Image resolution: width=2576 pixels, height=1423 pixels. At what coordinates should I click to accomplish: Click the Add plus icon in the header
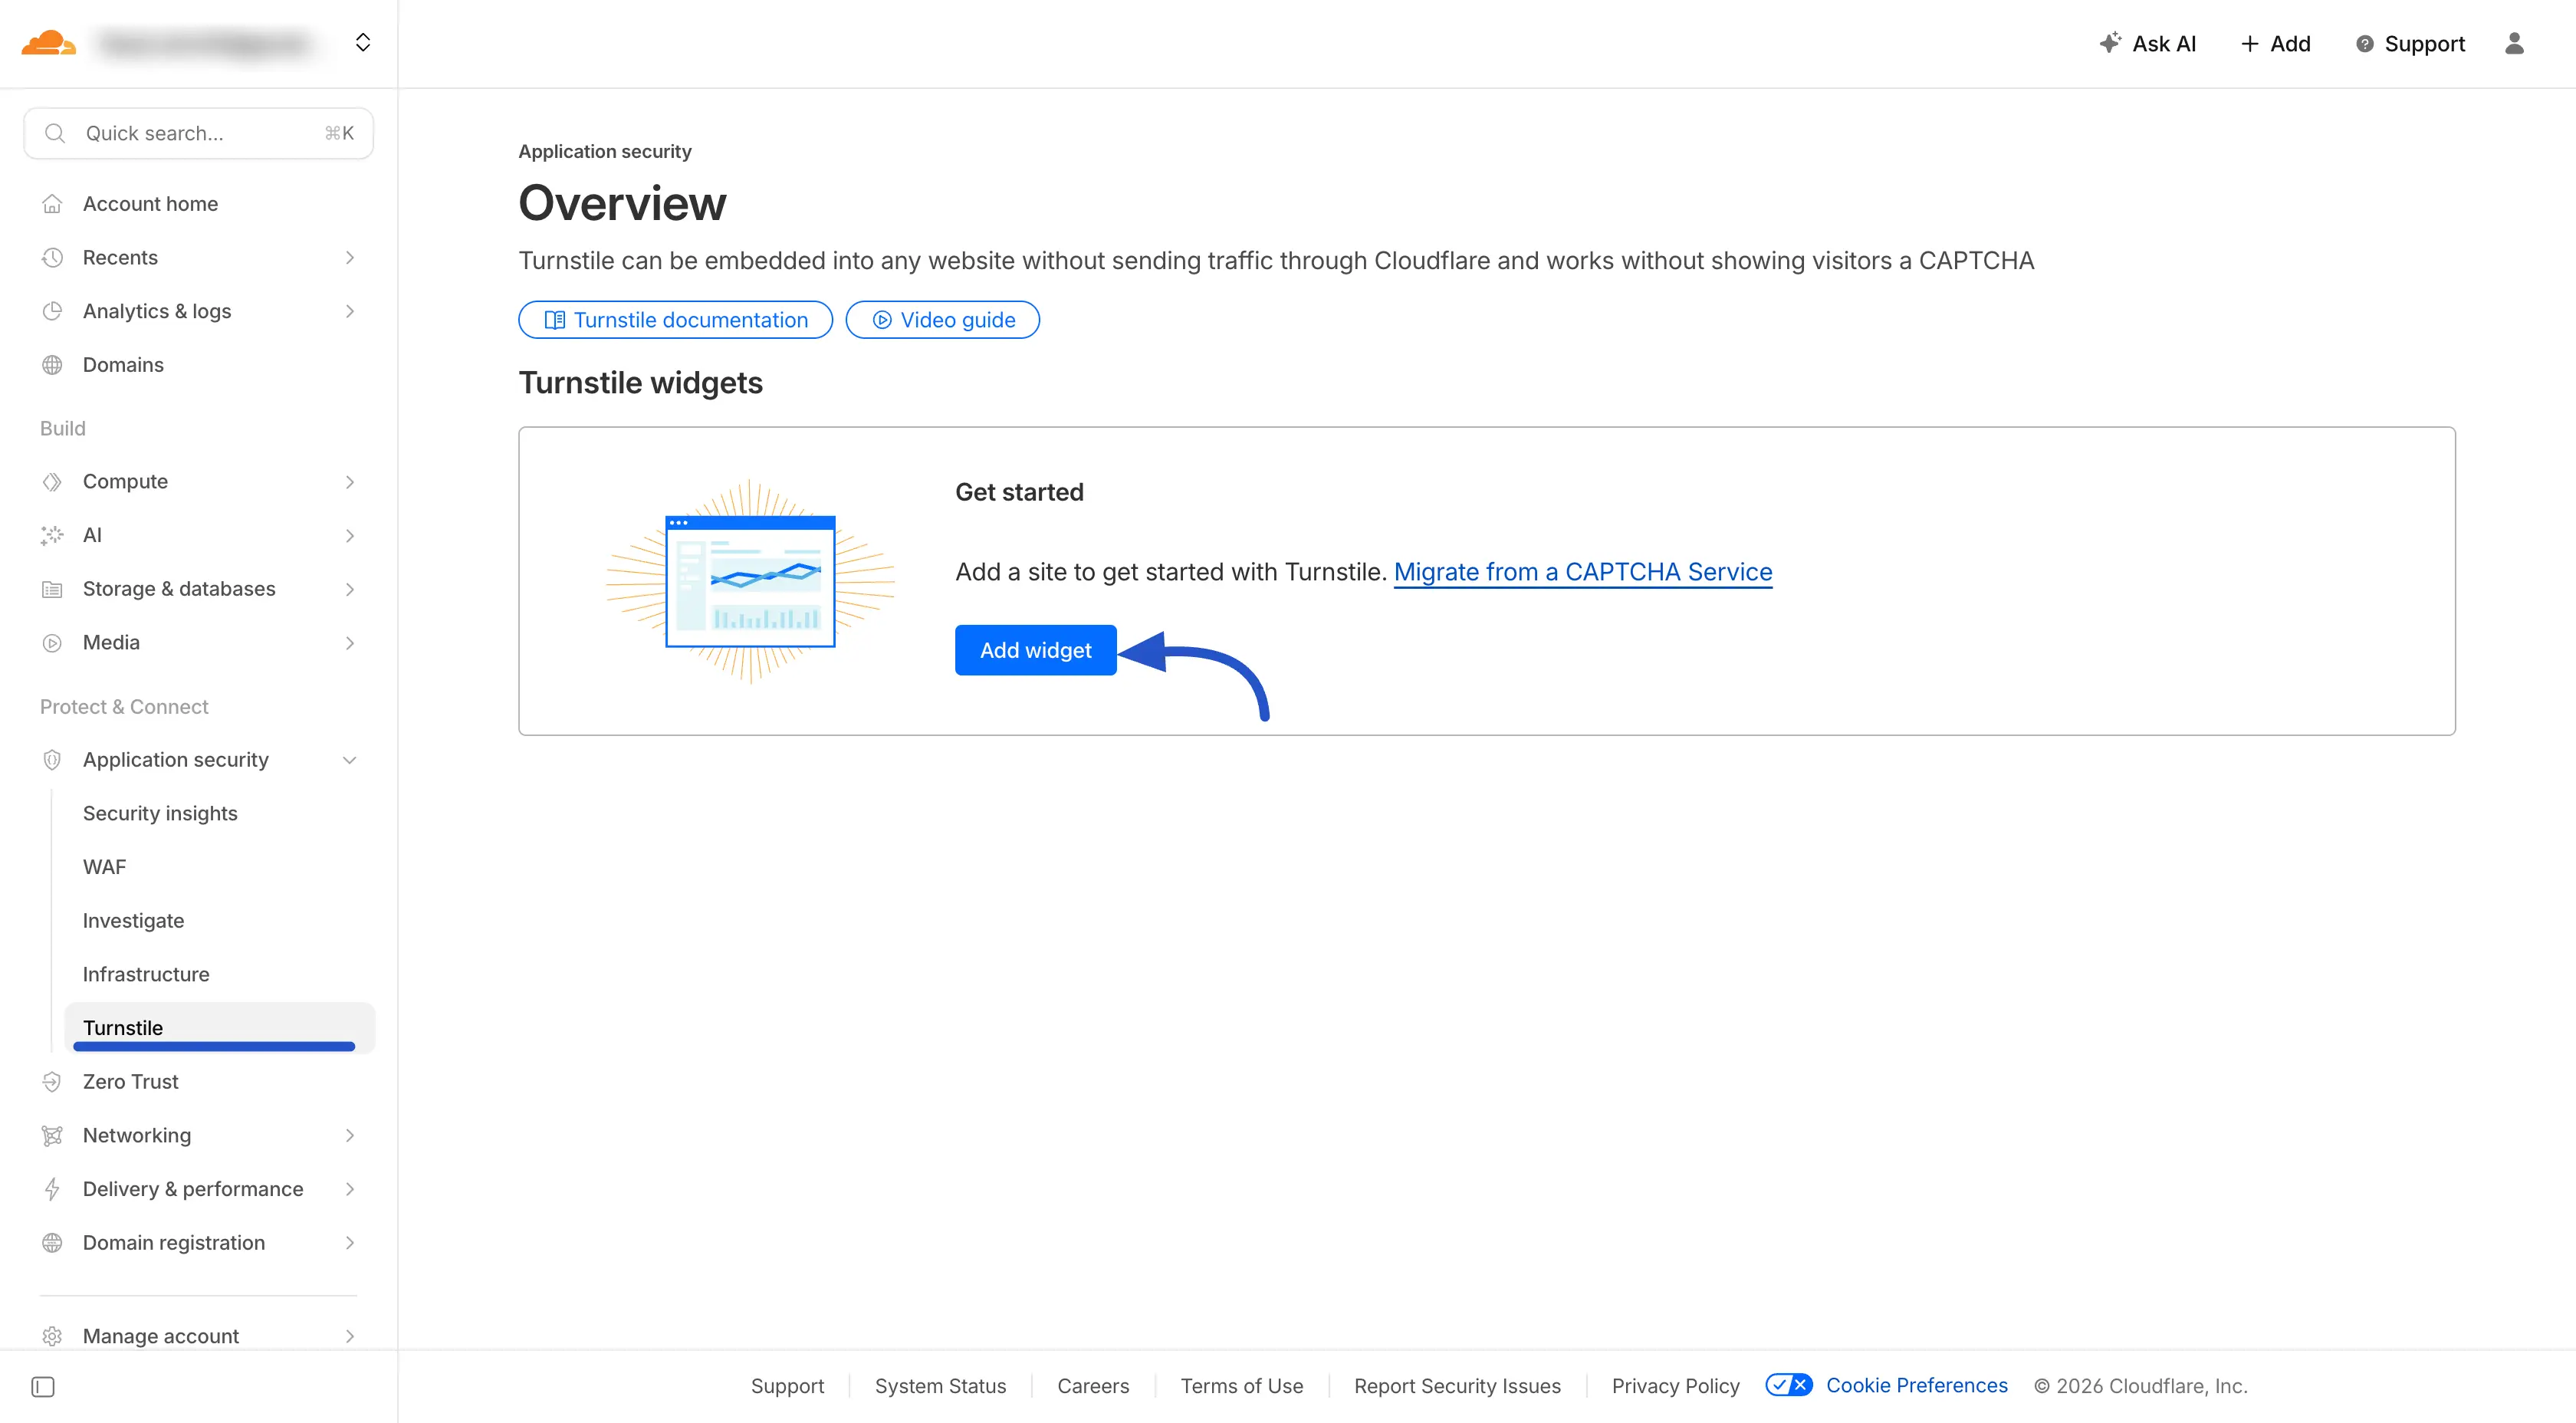2249,43
